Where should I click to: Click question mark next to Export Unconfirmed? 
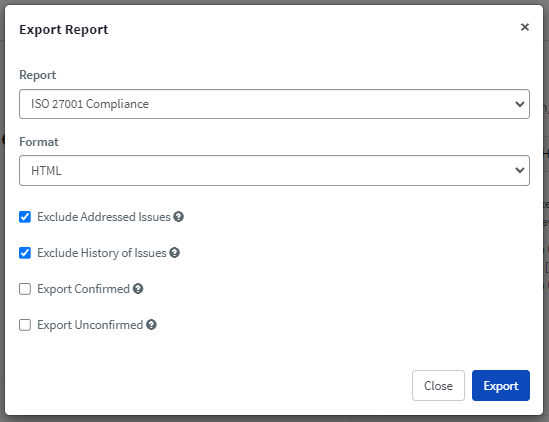coord(151,325)
